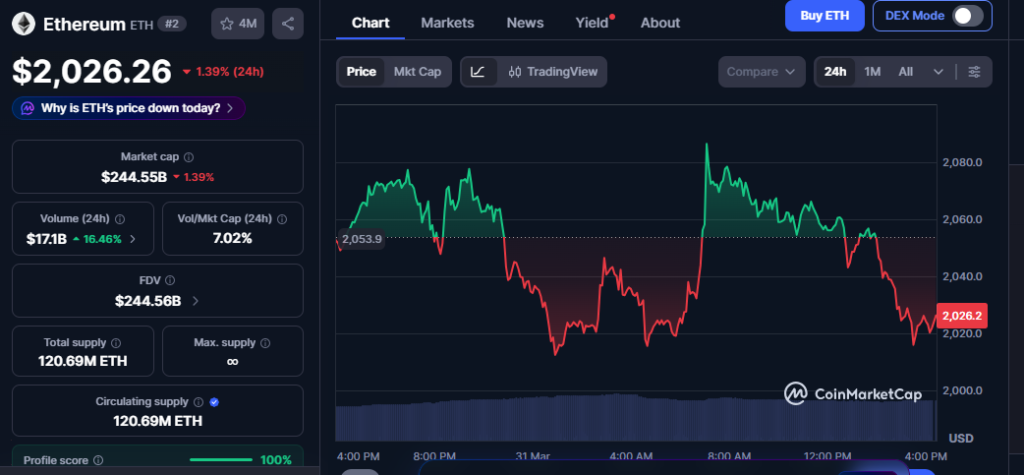The height and width of the screenshot is (475, 1024).
Task: Open the Yield tab
Action: (x=591, y=22)
